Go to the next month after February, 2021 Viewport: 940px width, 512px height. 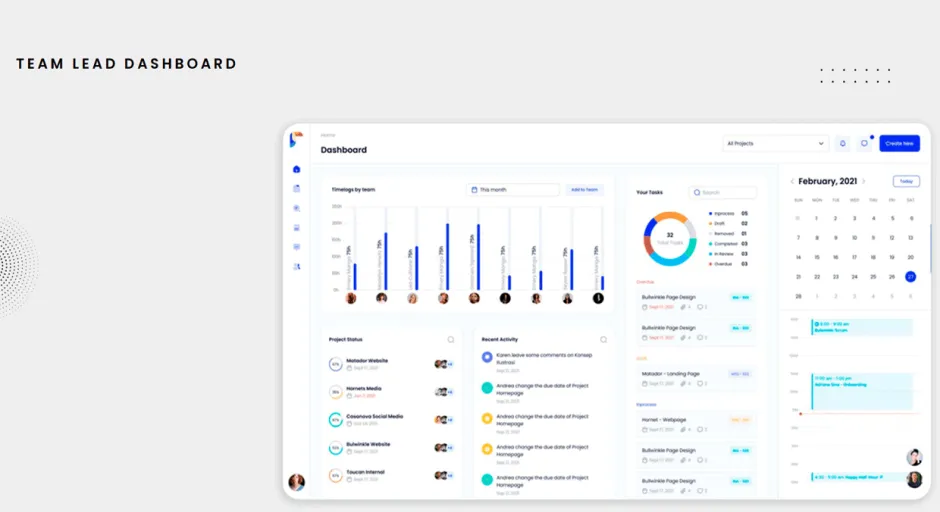point(864,181)
